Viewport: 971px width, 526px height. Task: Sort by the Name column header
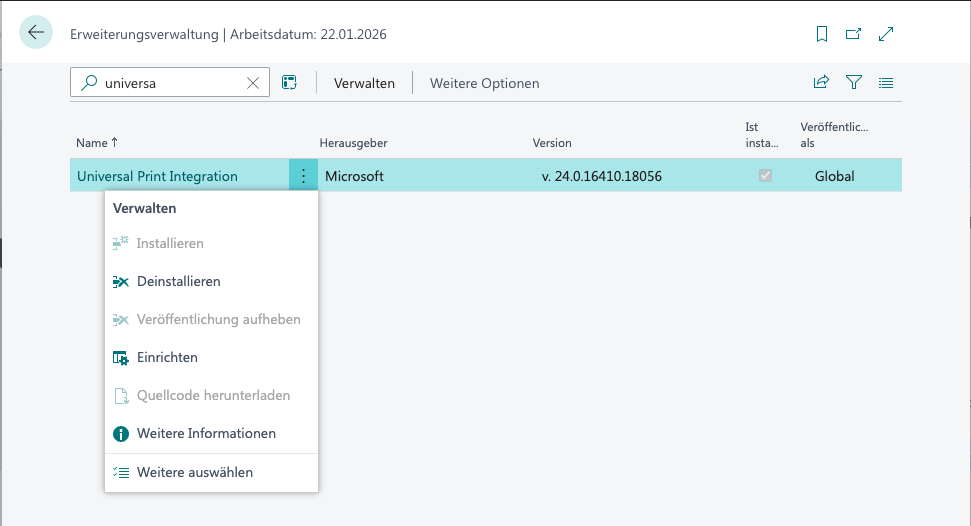[x=97, y=142]
